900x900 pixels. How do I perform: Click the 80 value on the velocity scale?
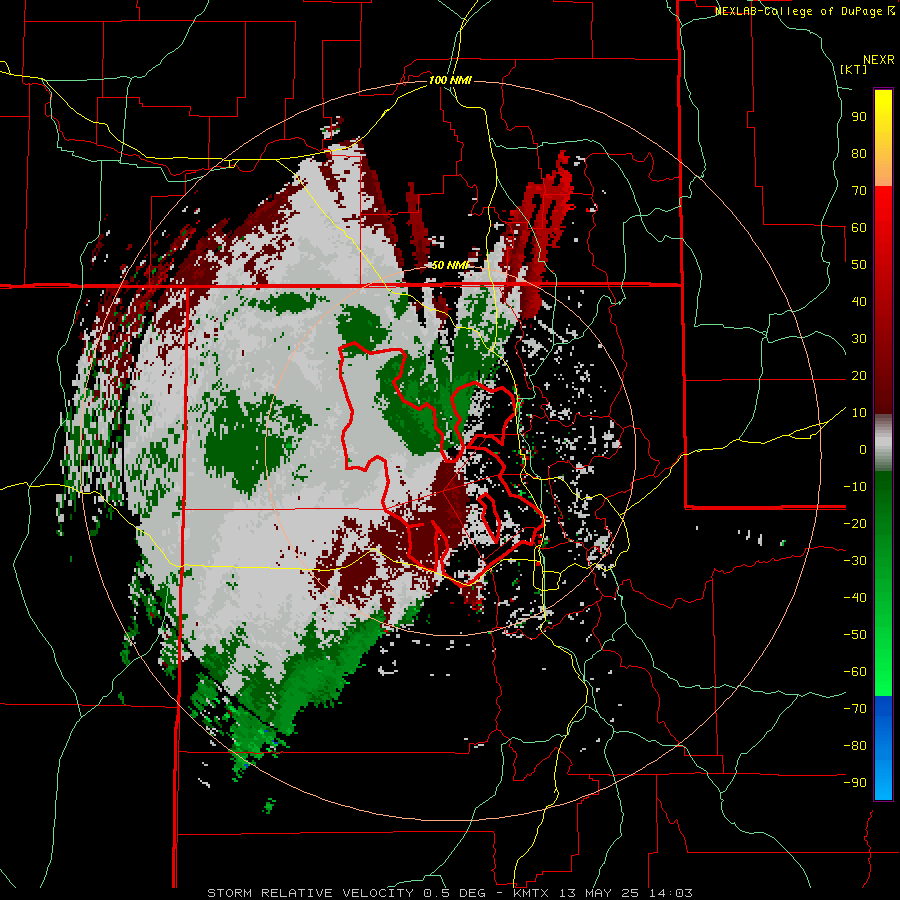(859, 154)
